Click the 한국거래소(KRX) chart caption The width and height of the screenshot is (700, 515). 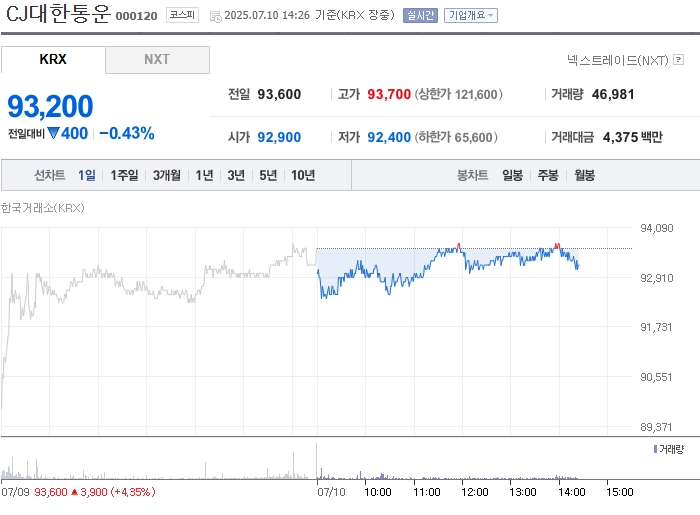point(43,208)
